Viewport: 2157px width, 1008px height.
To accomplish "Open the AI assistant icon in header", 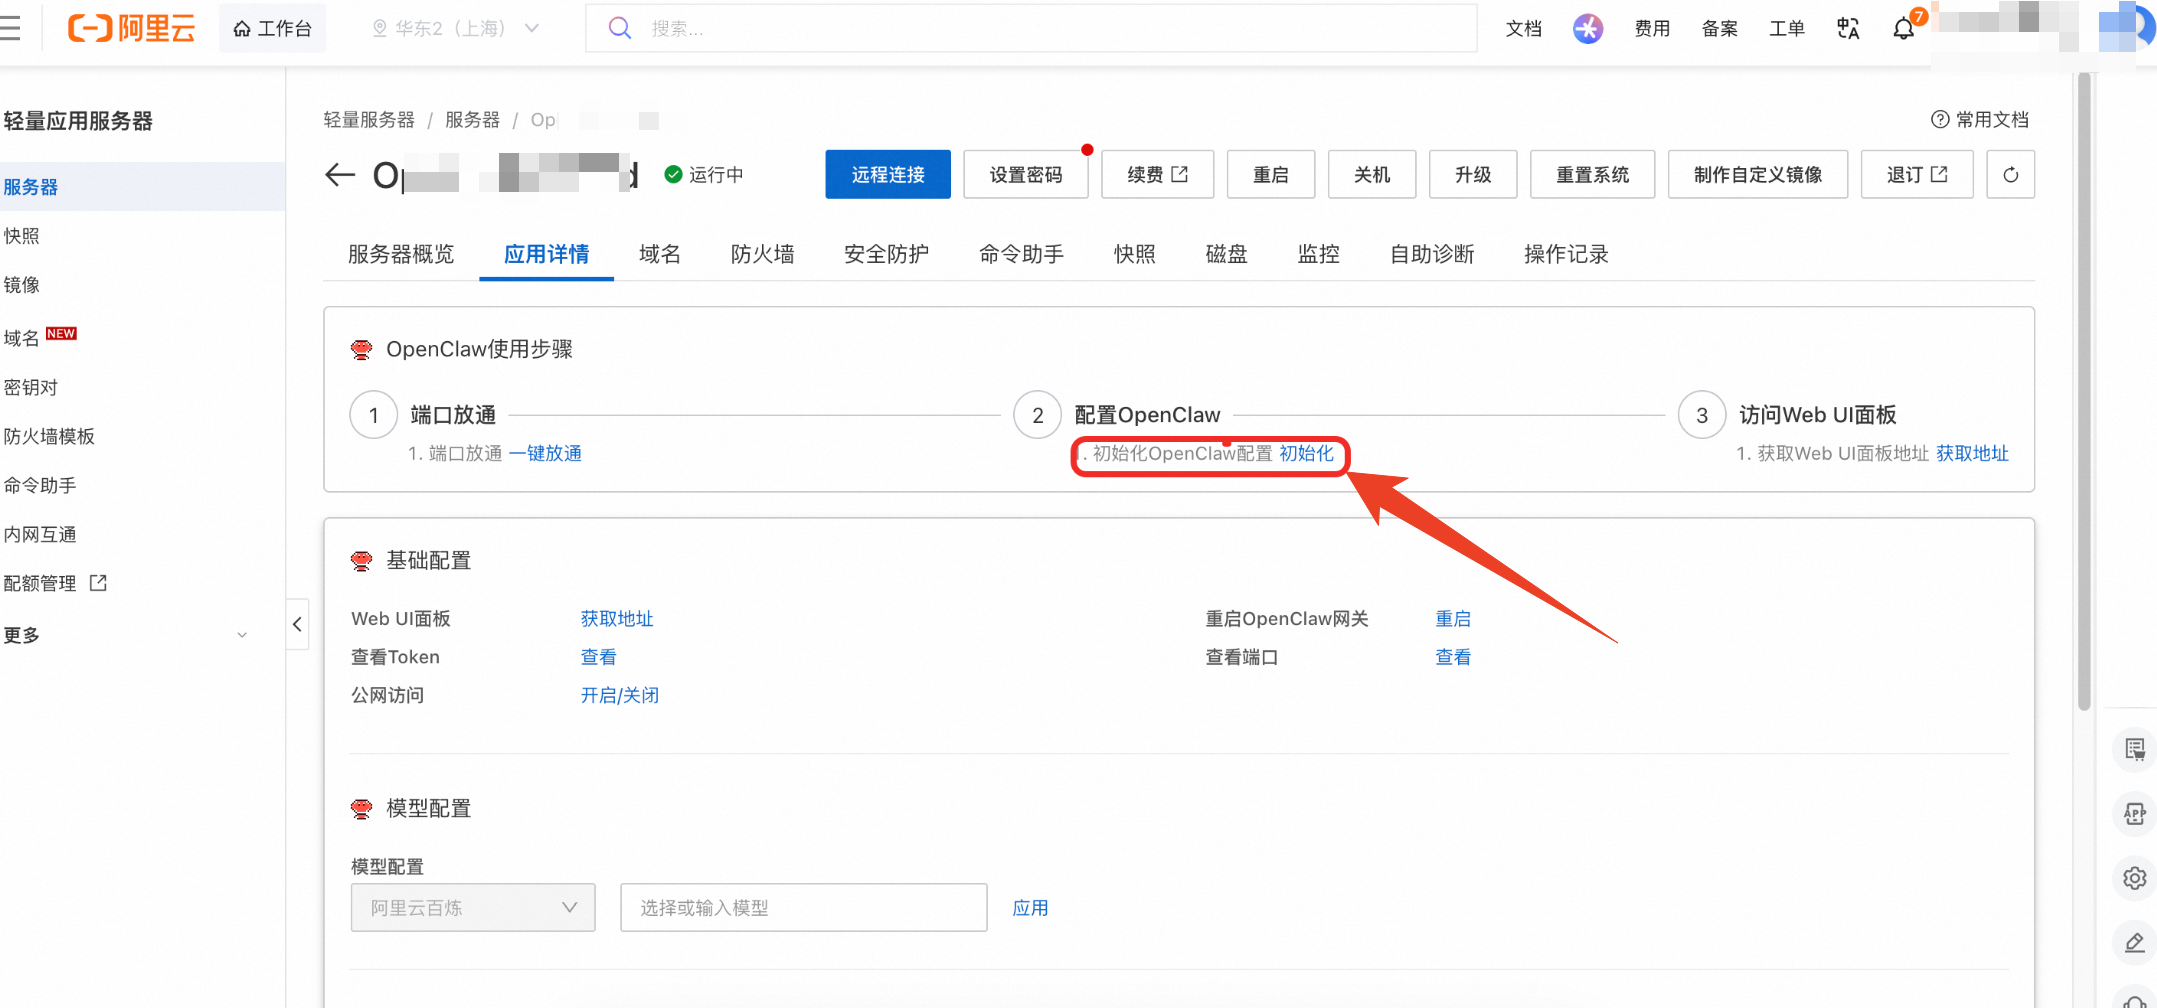I will pos(1587,28).
